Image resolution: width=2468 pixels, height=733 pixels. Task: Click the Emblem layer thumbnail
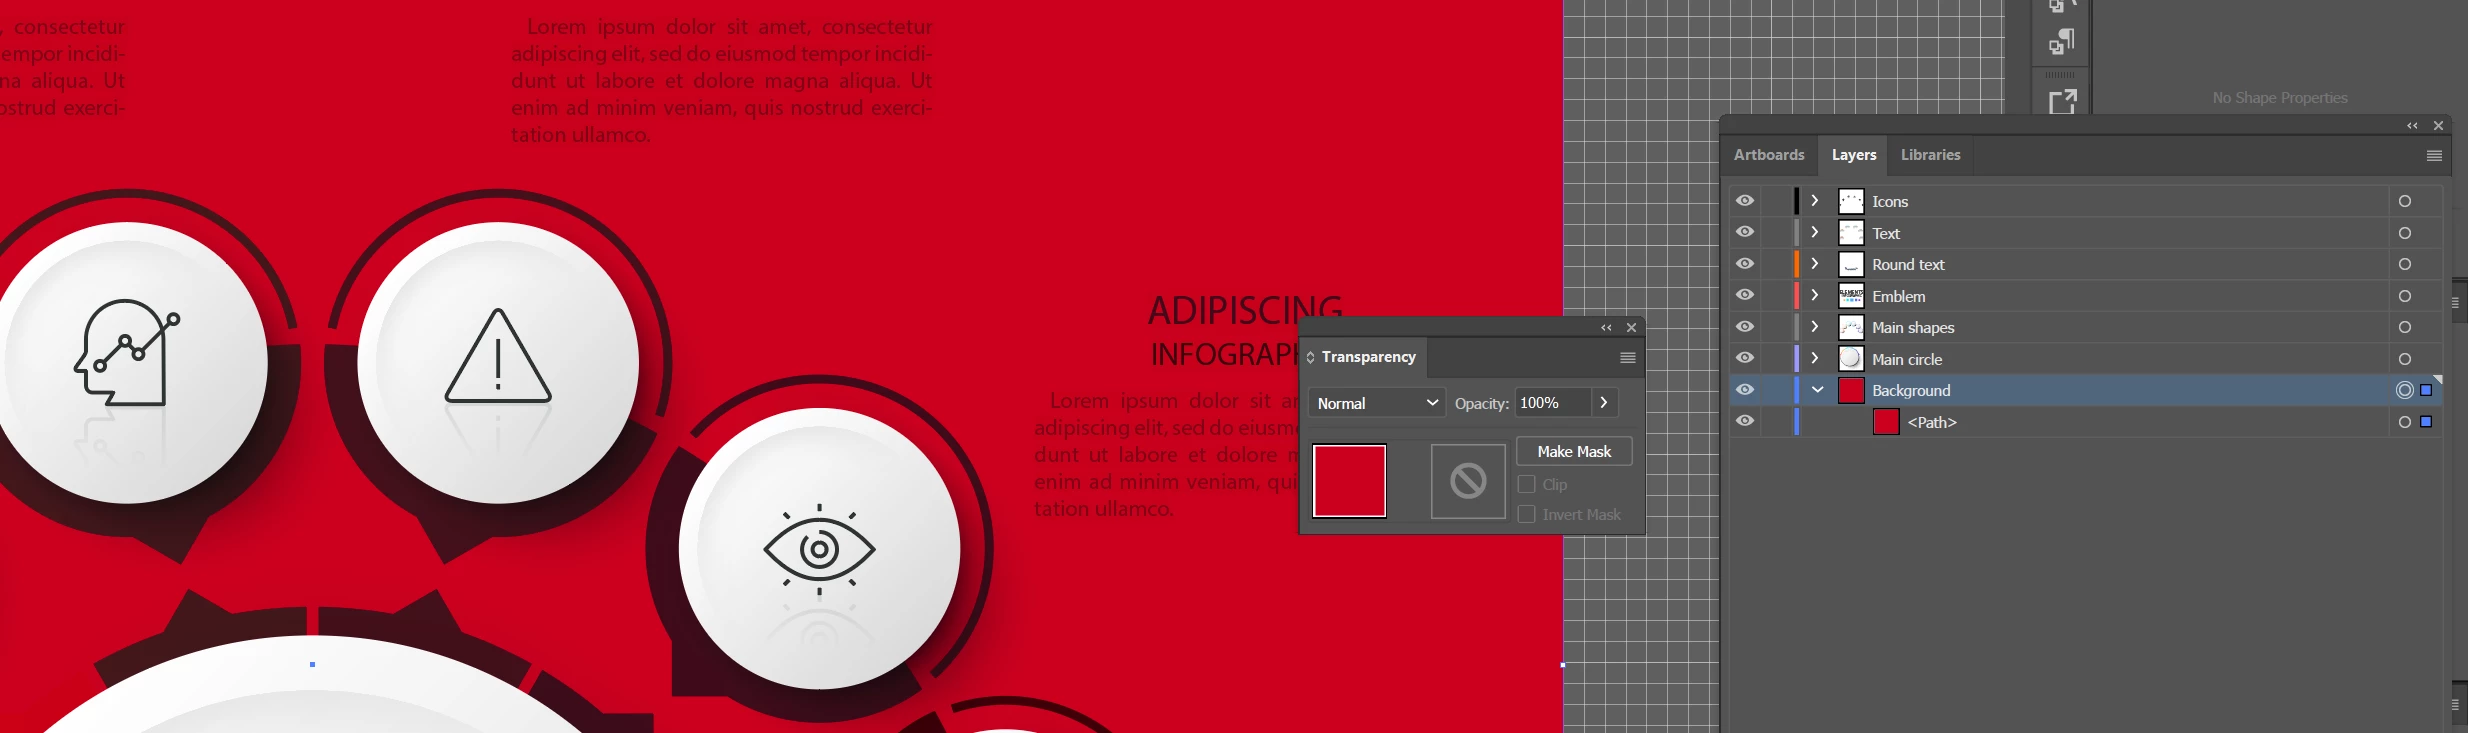[x=1851, y=296]
